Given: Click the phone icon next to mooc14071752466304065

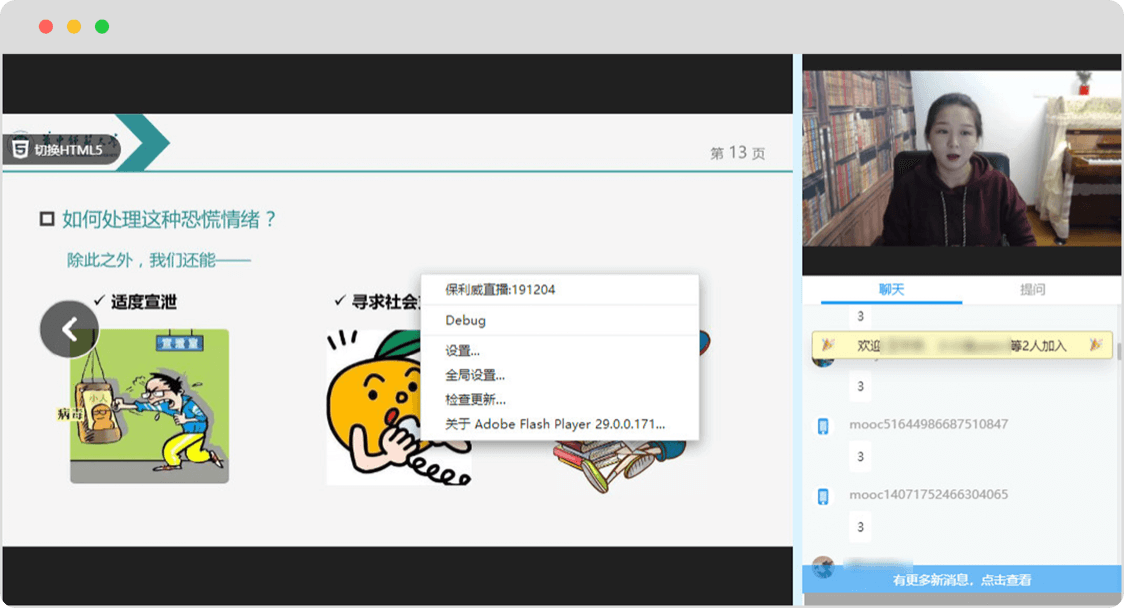Looking at the screenshot, I should (824, 495).
